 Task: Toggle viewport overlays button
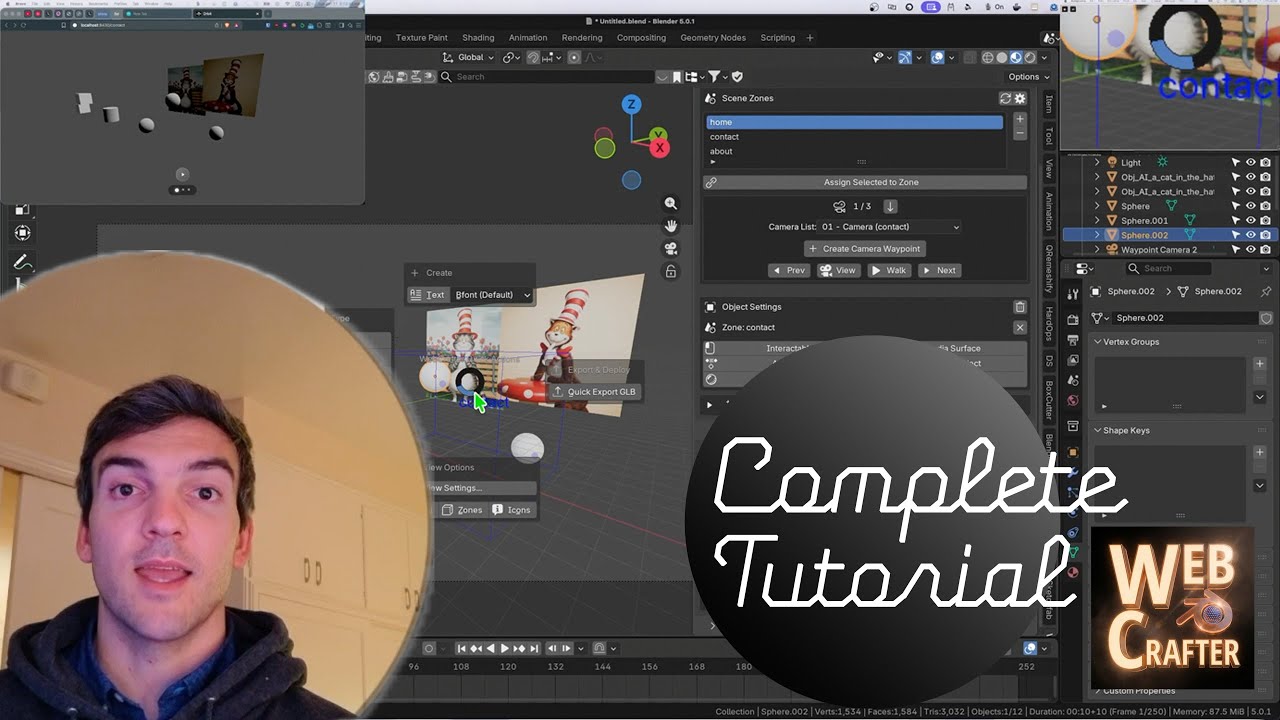[x=937, y=57]
